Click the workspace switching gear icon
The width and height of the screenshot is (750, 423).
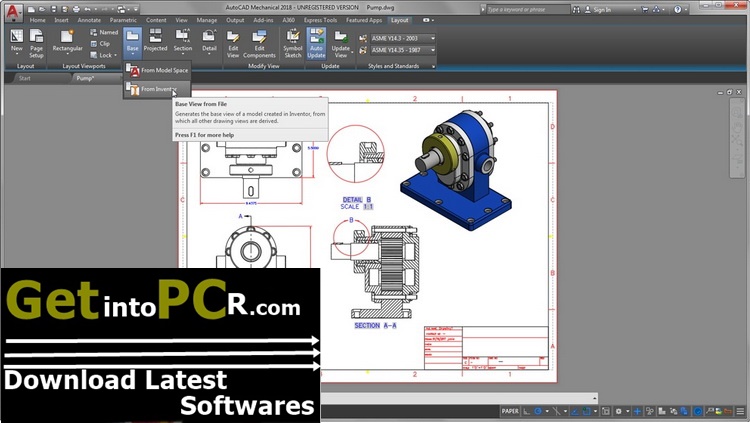[x=618, y=411]
